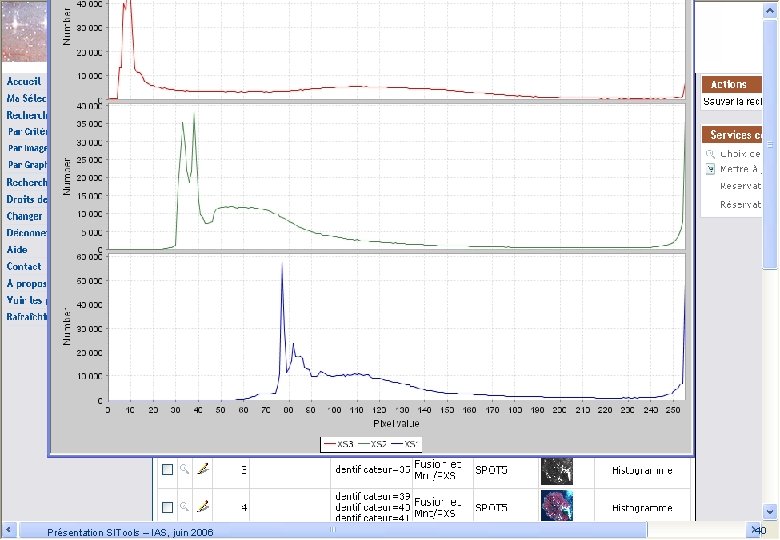Choose the Par Image search option
This screenshot has width=780, height=540.
coord(27,148)
